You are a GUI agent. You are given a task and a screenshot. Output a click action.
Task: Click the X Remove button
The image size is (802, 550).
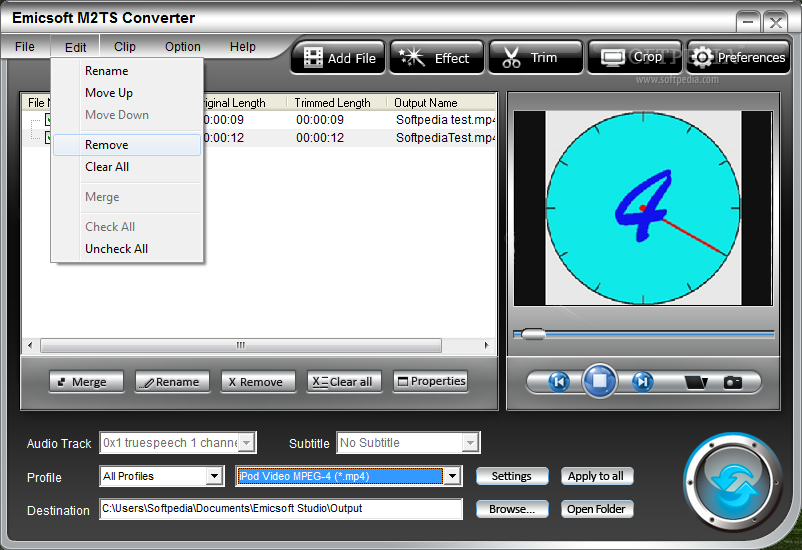coord(258,382)
